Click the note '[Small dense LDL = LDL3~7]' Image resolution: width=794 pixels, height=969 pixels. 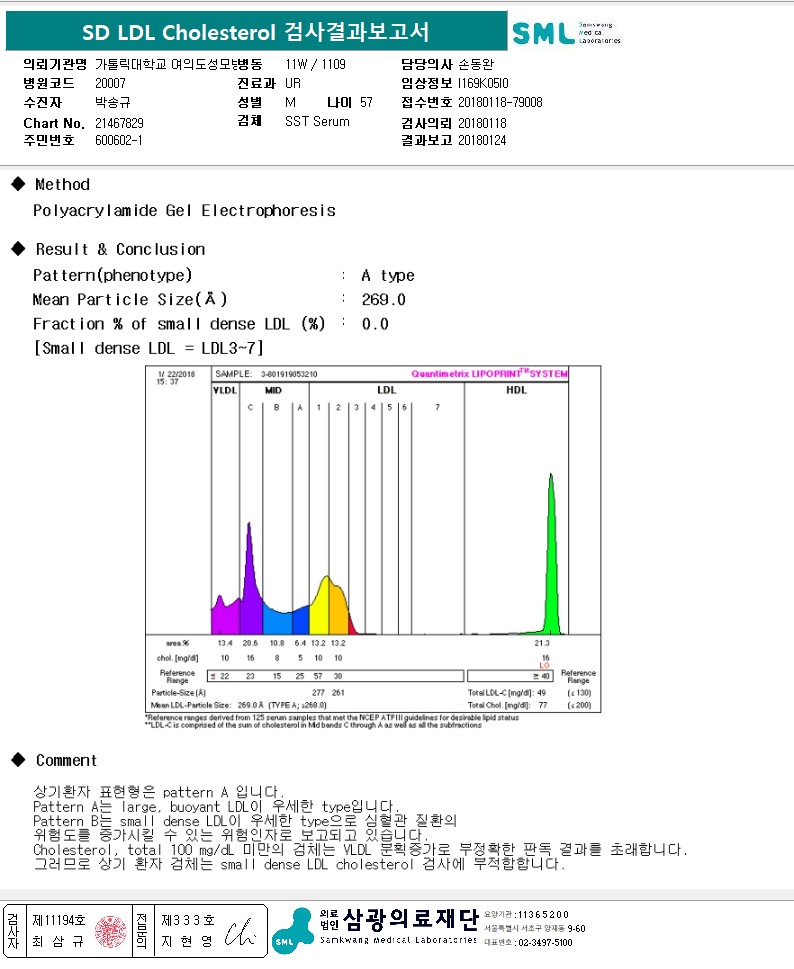(x=148, y=349)
